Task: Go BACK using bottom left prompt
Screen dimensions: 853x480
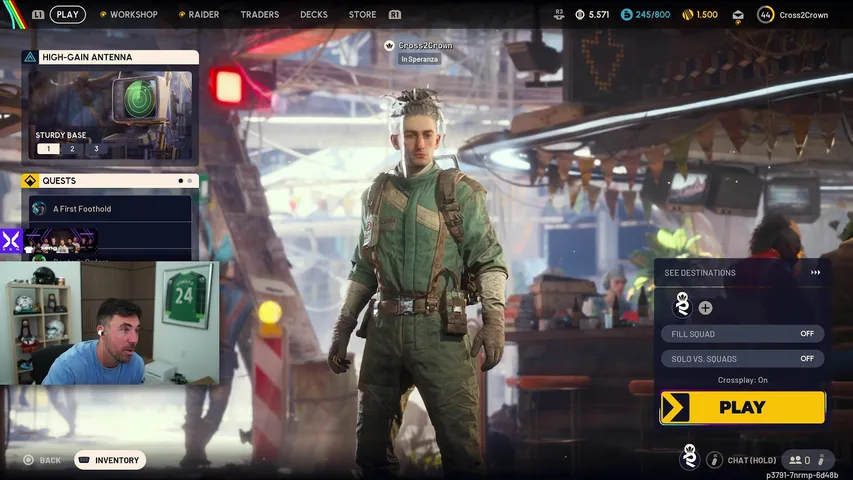Action: click(x=50, y=460)
